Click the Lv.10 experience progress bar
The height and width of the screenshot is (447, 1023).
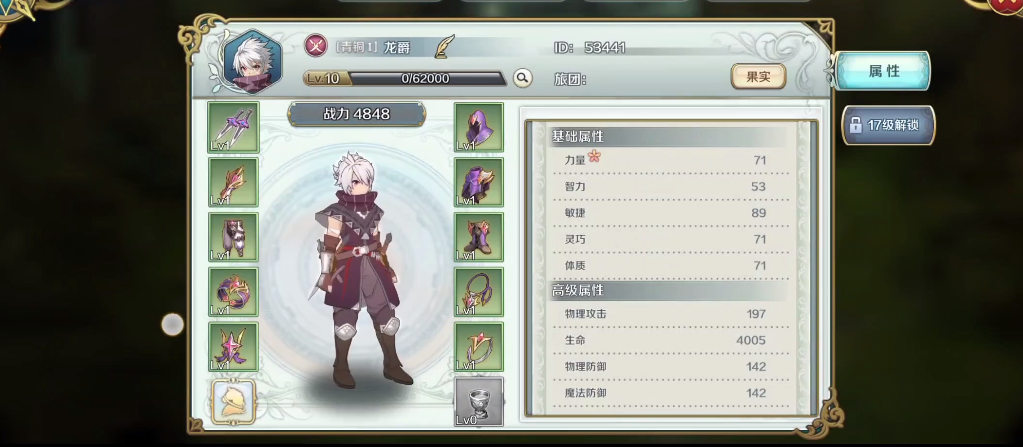pos(405,78)
